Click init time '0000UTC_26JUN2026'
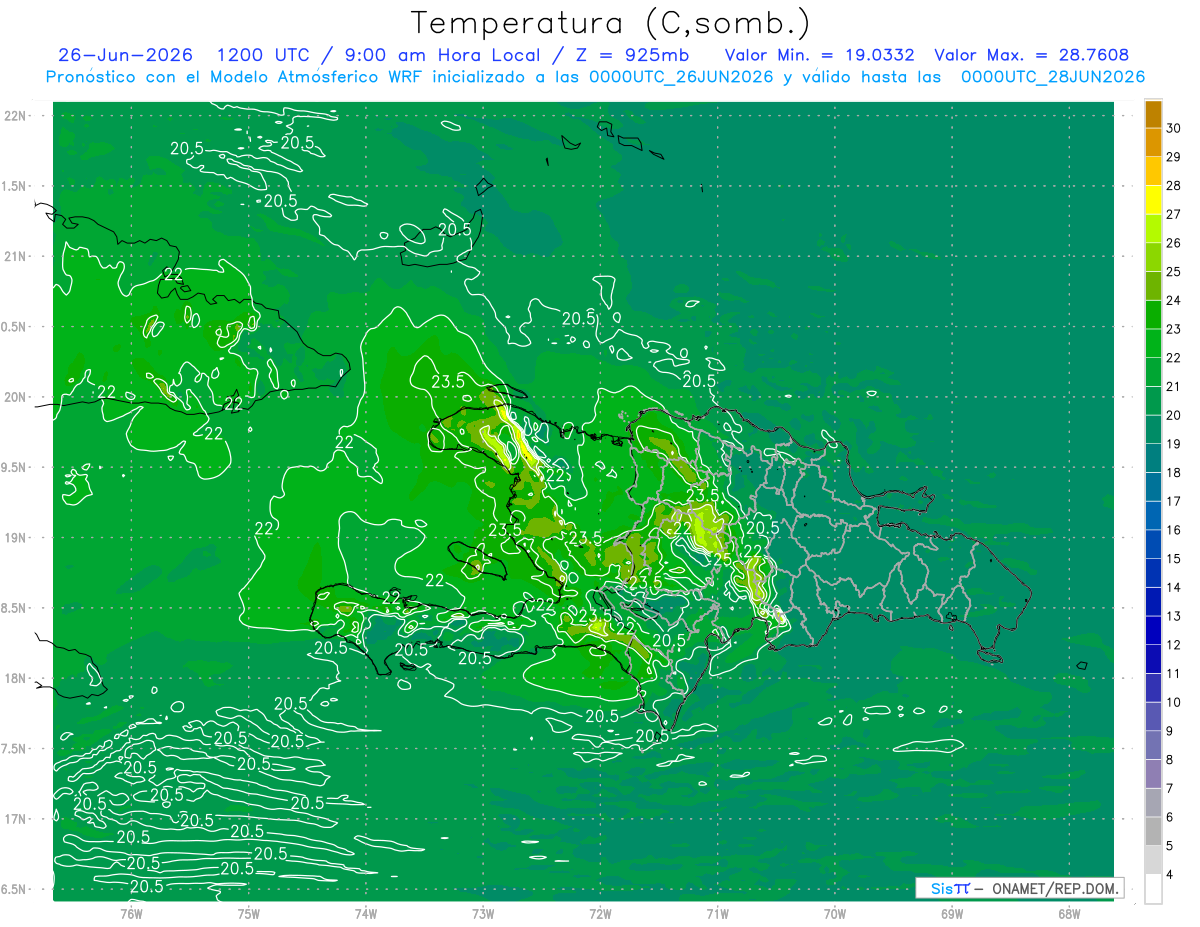 (680, 77)
